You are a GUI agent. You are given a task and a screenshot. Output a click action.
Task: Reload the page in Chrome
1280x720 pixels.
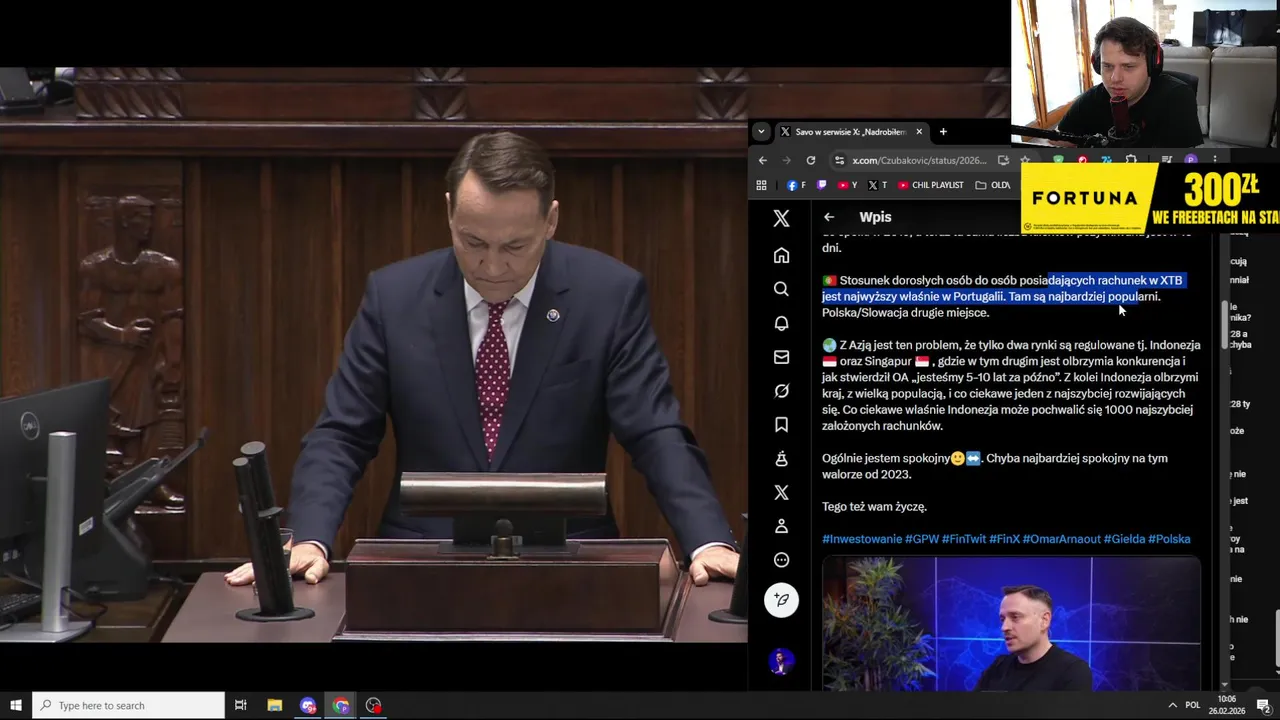[x=810, y=160]
